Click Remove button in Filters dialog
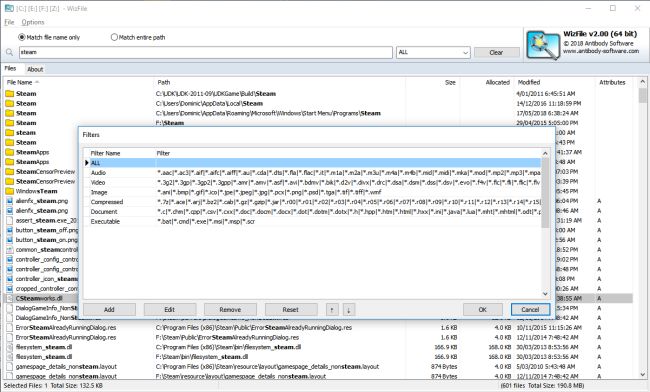 point(230,310)
